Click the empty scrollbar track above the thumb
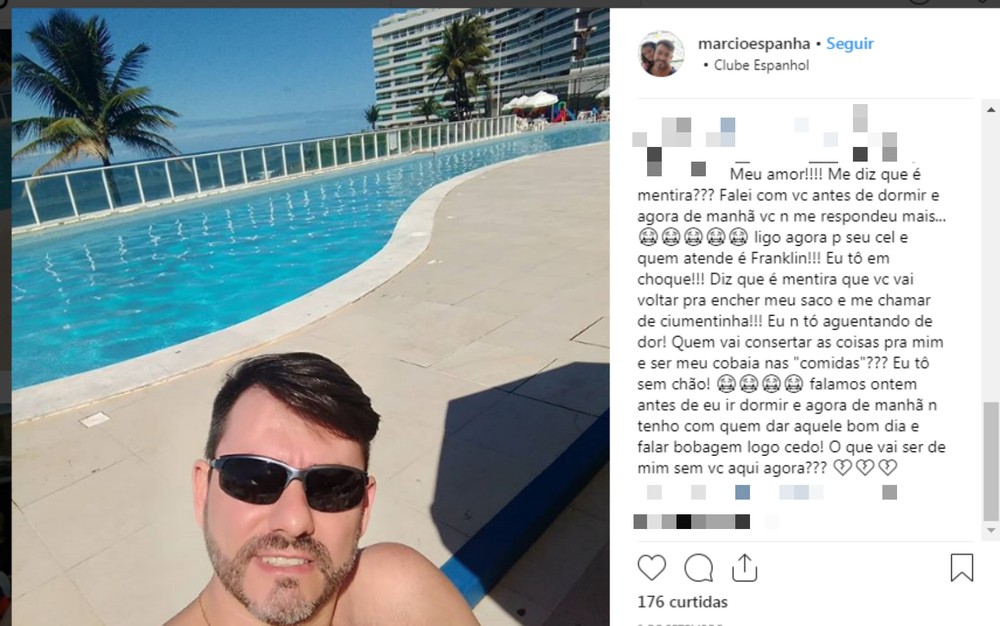This screenshot has width=1000, height=626. [991, 258]
